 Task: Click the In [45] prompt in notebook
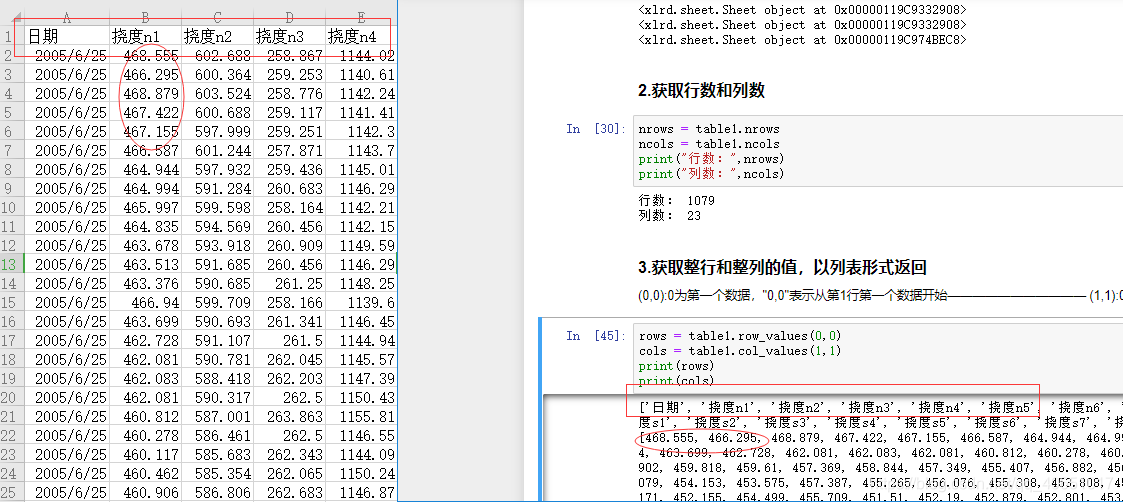(596, 336)
